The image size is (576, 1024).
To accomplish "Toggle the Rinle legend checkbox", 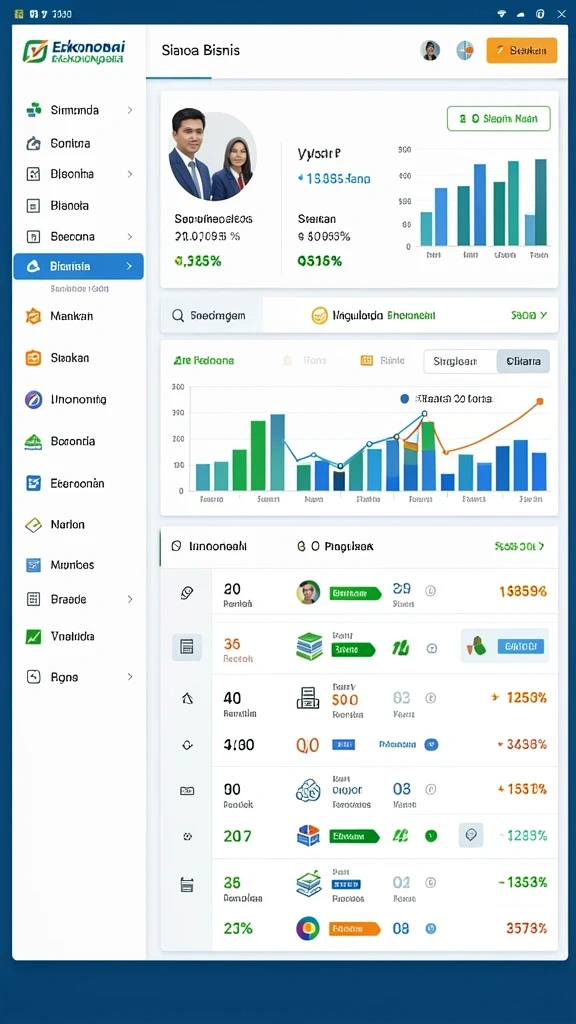I will 366,360.
